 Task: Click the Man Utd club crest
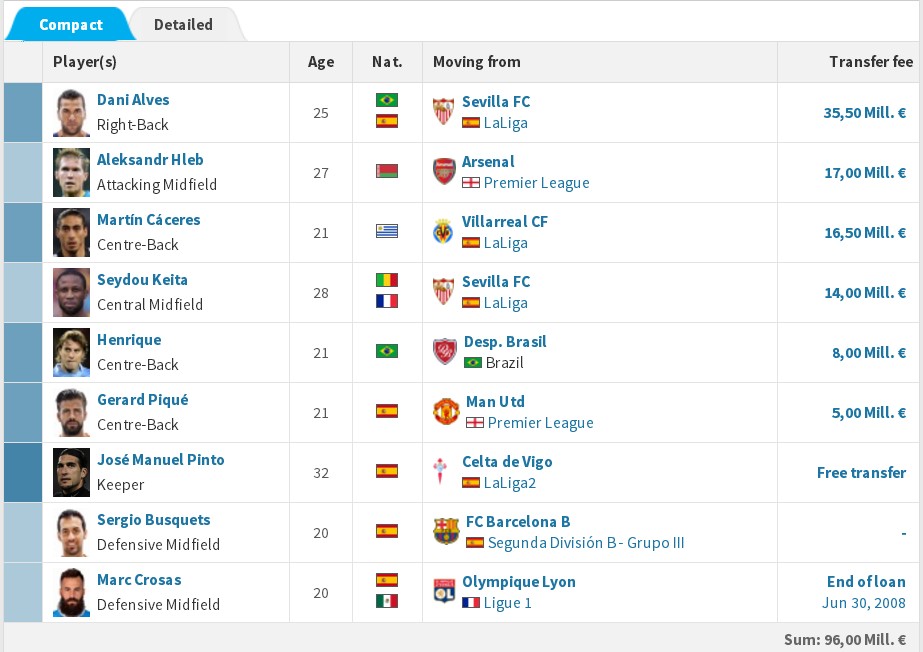[x=445, y=411]
